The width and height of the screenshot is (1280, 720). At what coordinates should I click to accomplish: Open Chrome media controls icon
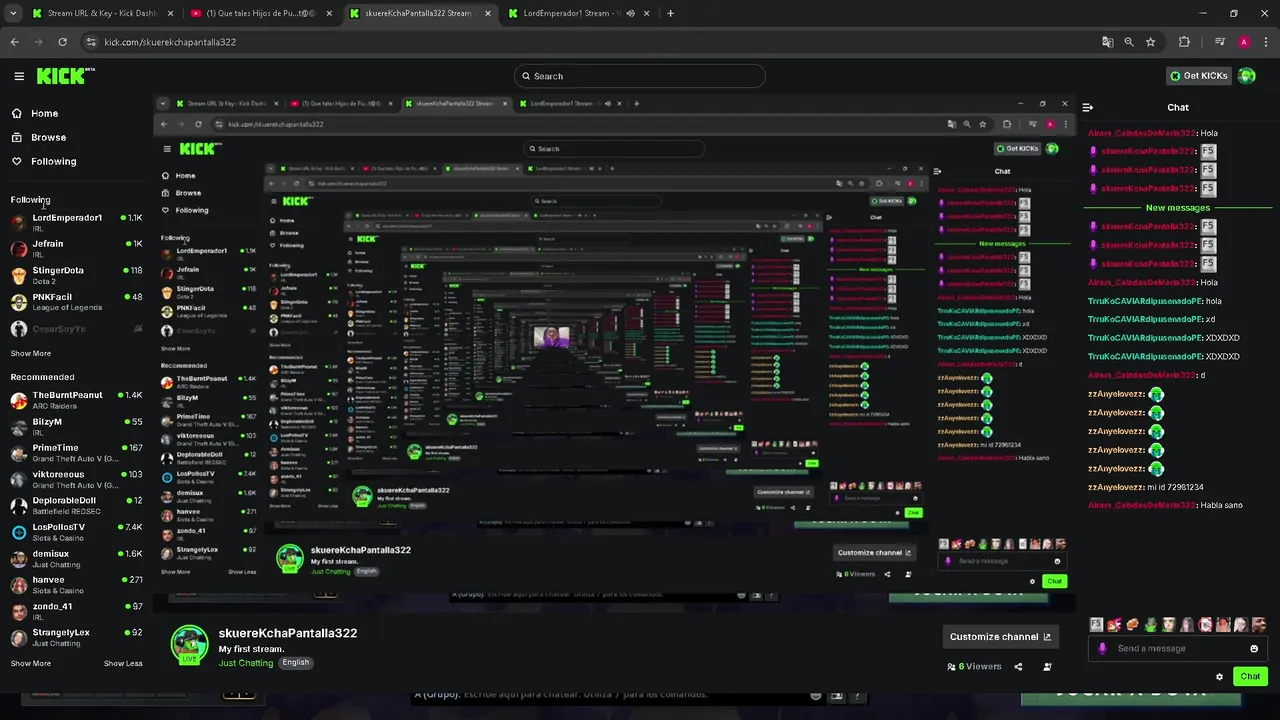tap(1220, 42)
